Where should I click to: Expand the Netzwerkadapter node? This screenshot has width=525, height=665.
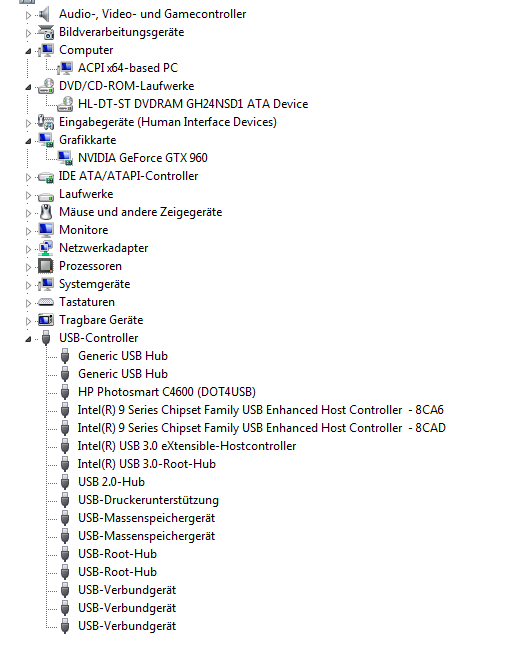tap(28, 249)
